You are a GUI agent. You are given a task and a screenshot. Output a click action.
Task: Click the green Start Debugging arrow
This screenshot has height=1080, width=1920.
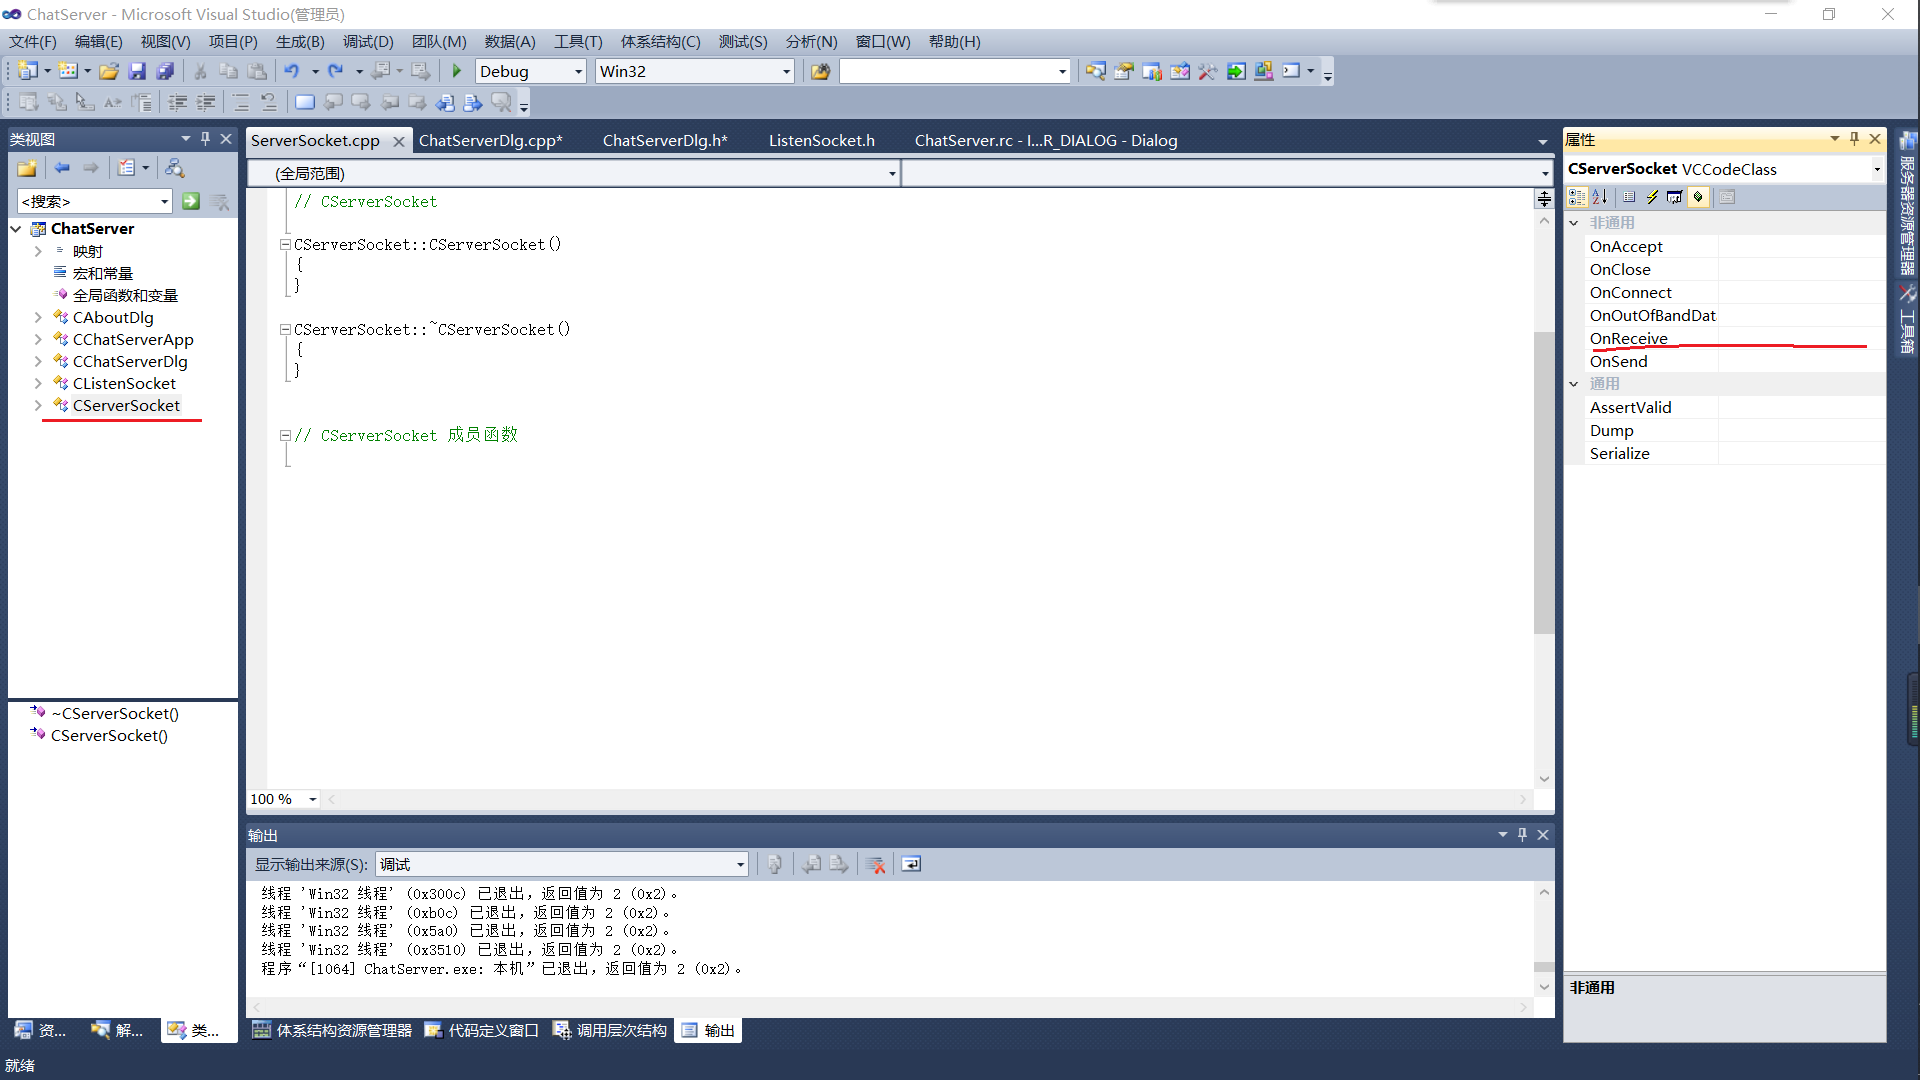tap(457, 71)
